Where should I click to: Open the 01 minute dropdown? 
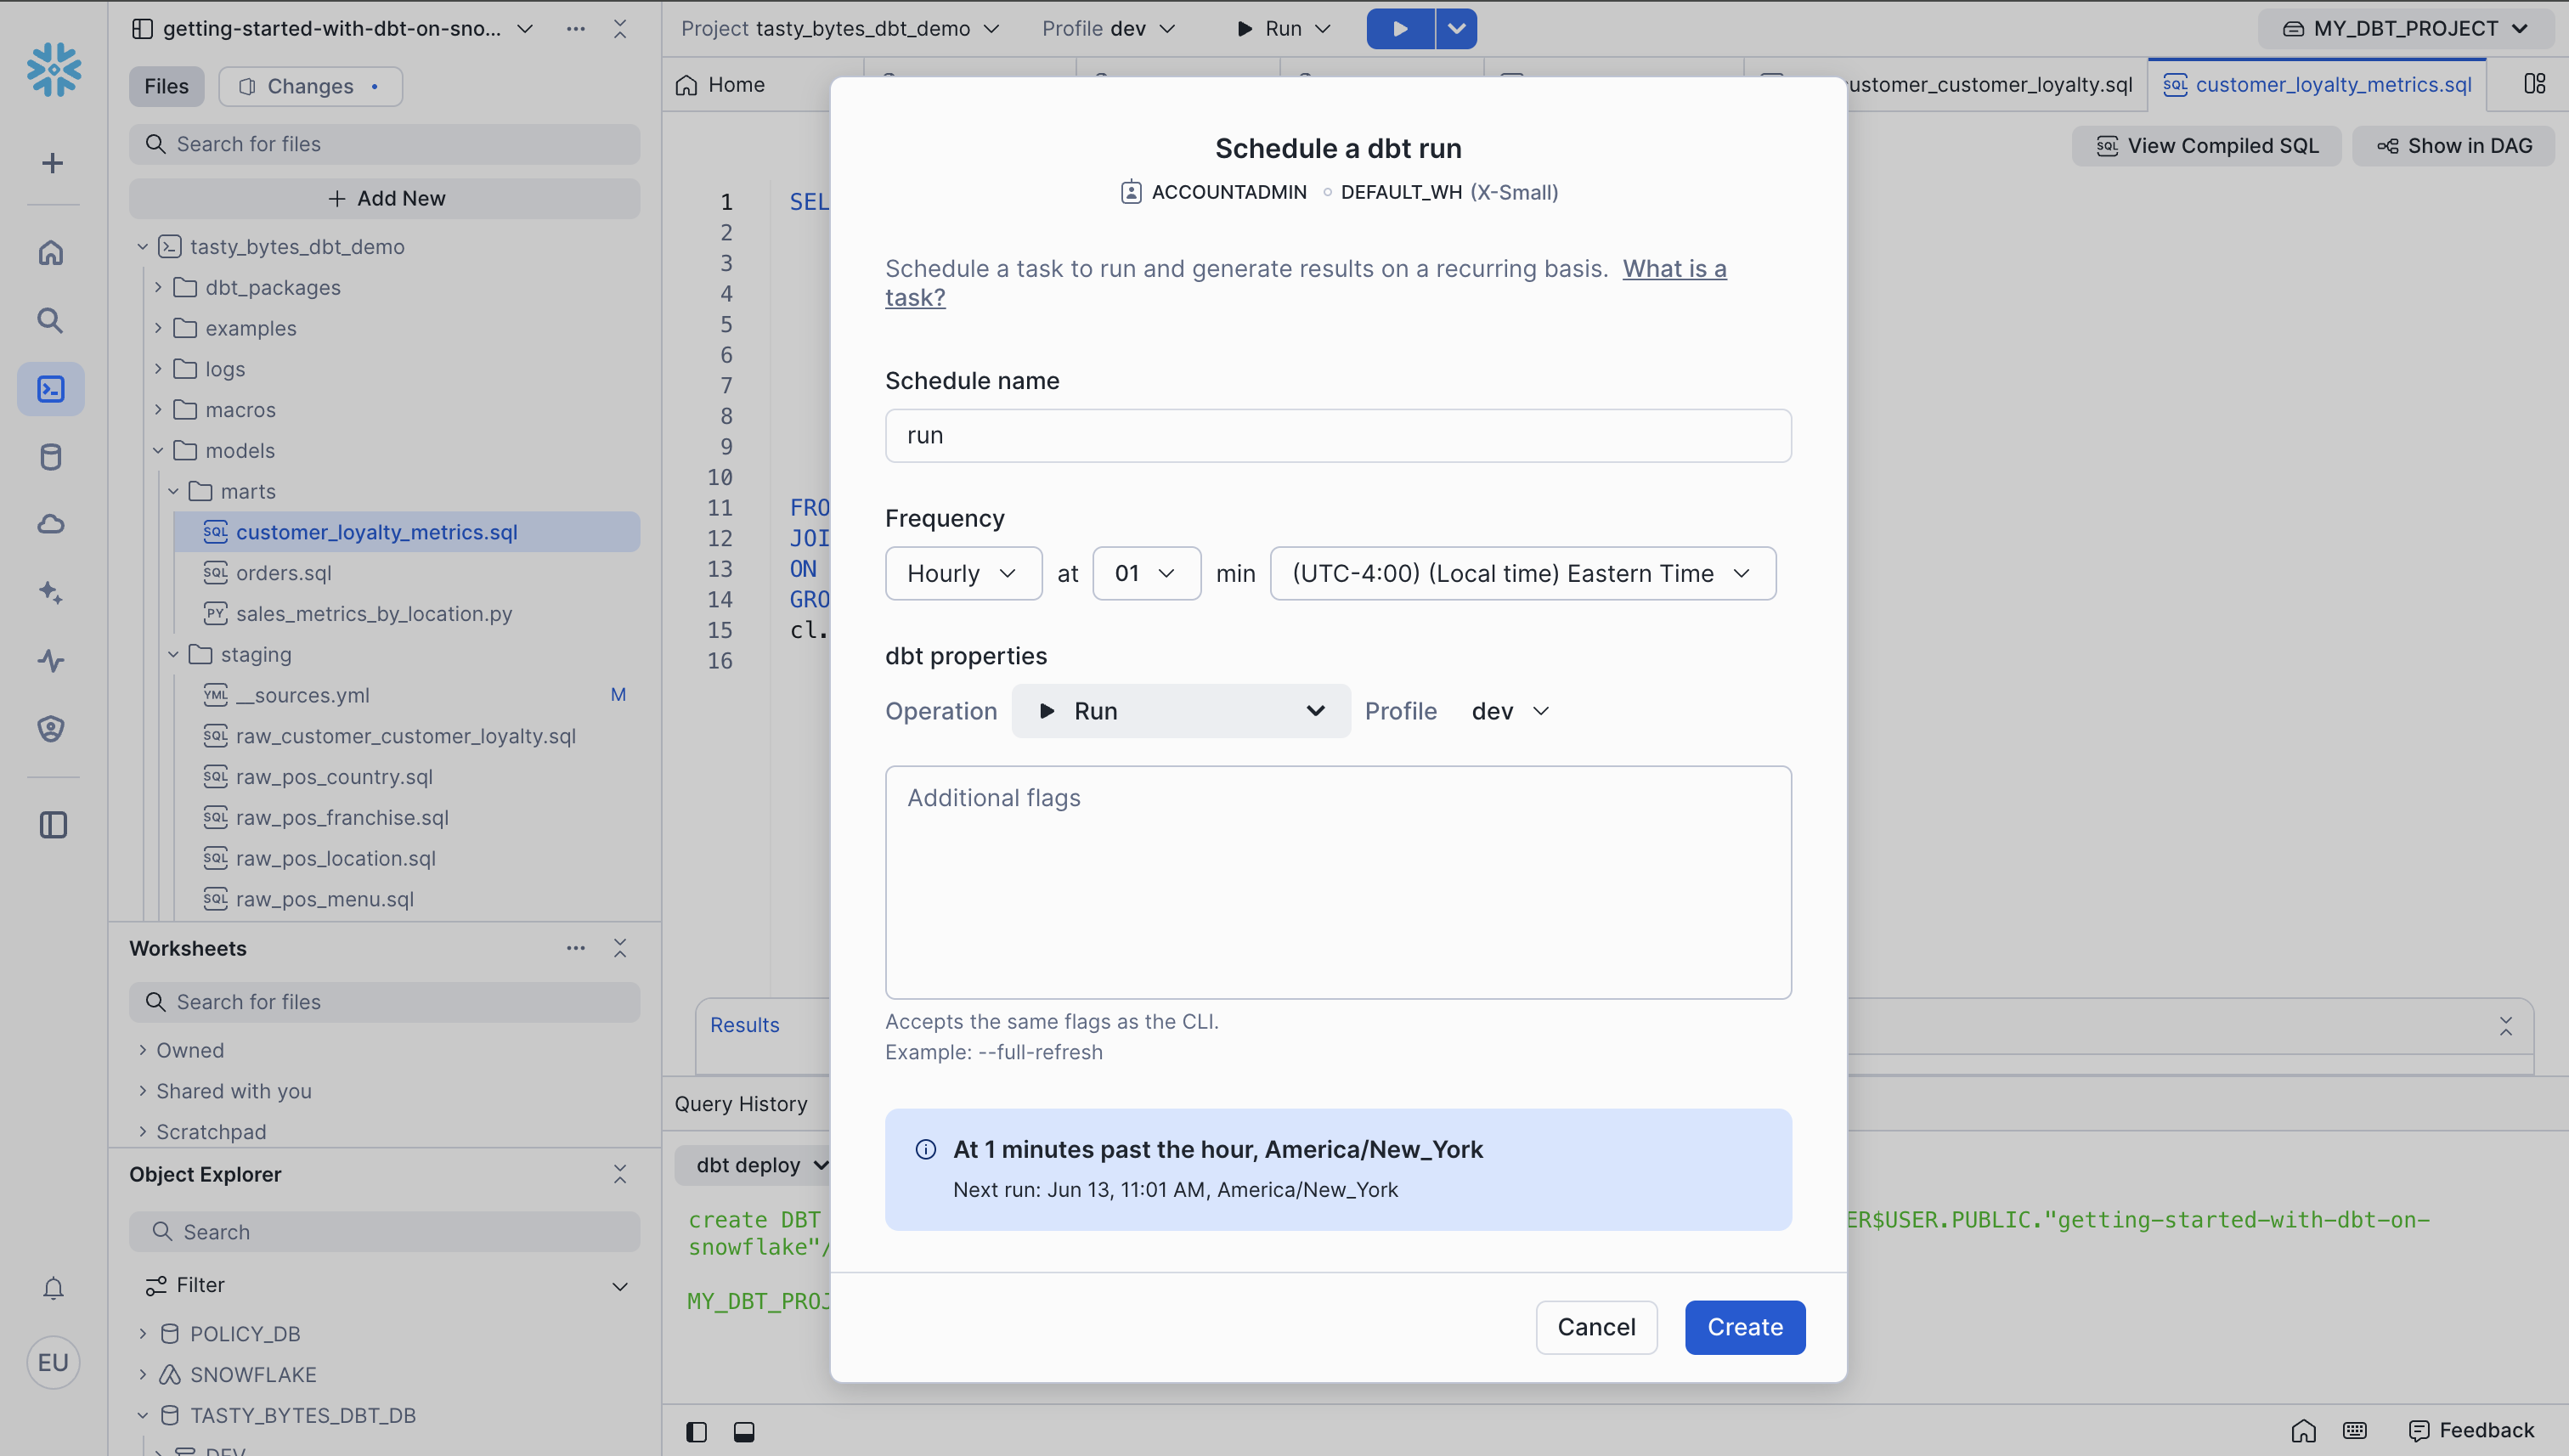[1146, 573]
